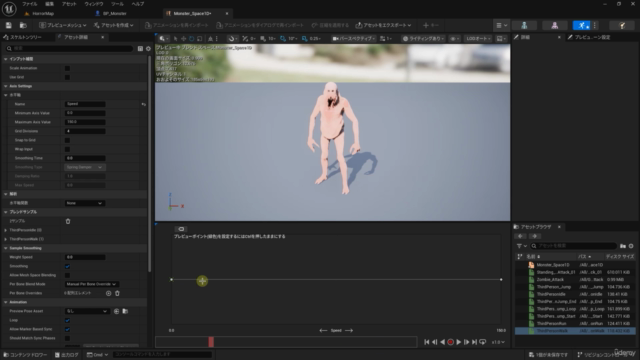Step to the next frame
The width and height of the screenshot is (640, 360).
(466, 342)
